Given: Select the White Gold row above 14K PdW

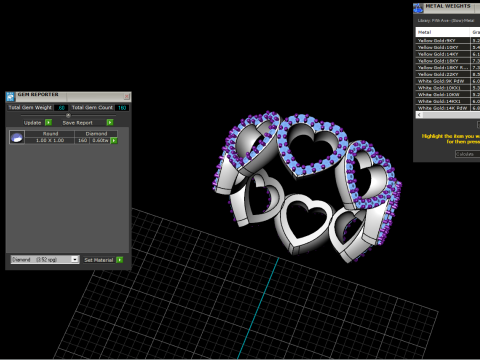Looking at the screenshot, I should click(x=448, y=101).
